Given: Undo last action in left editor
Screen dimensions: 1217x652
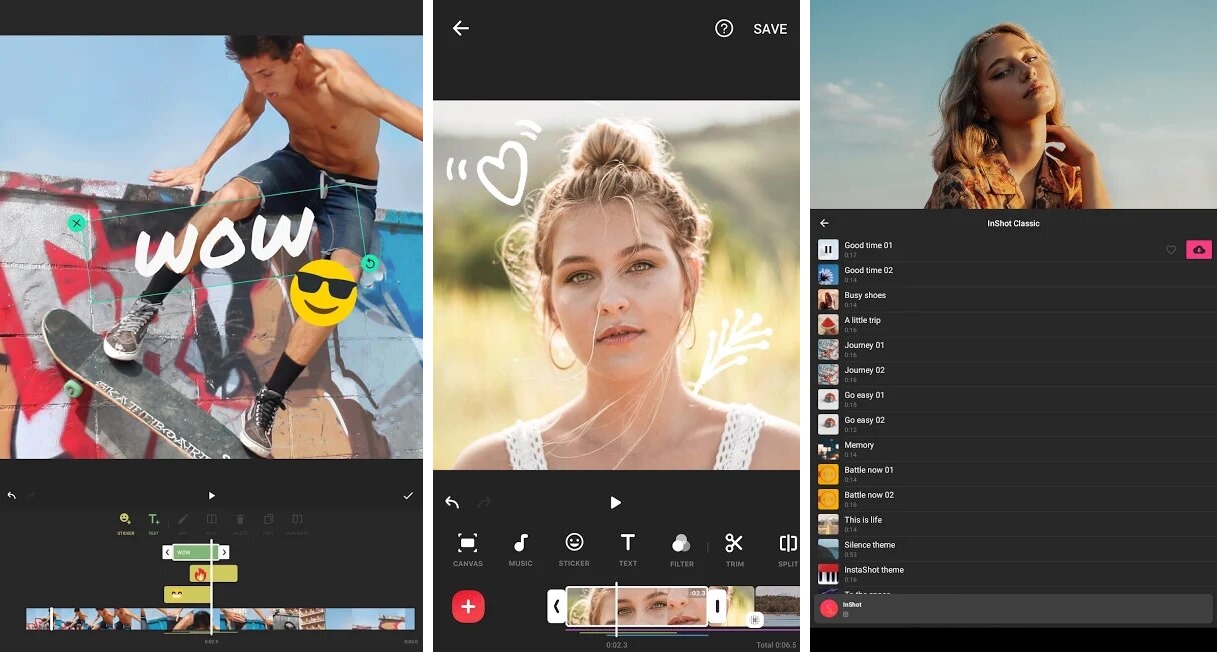Looking at the screenshot, I should pyautogui.click(x=12, y=495).
